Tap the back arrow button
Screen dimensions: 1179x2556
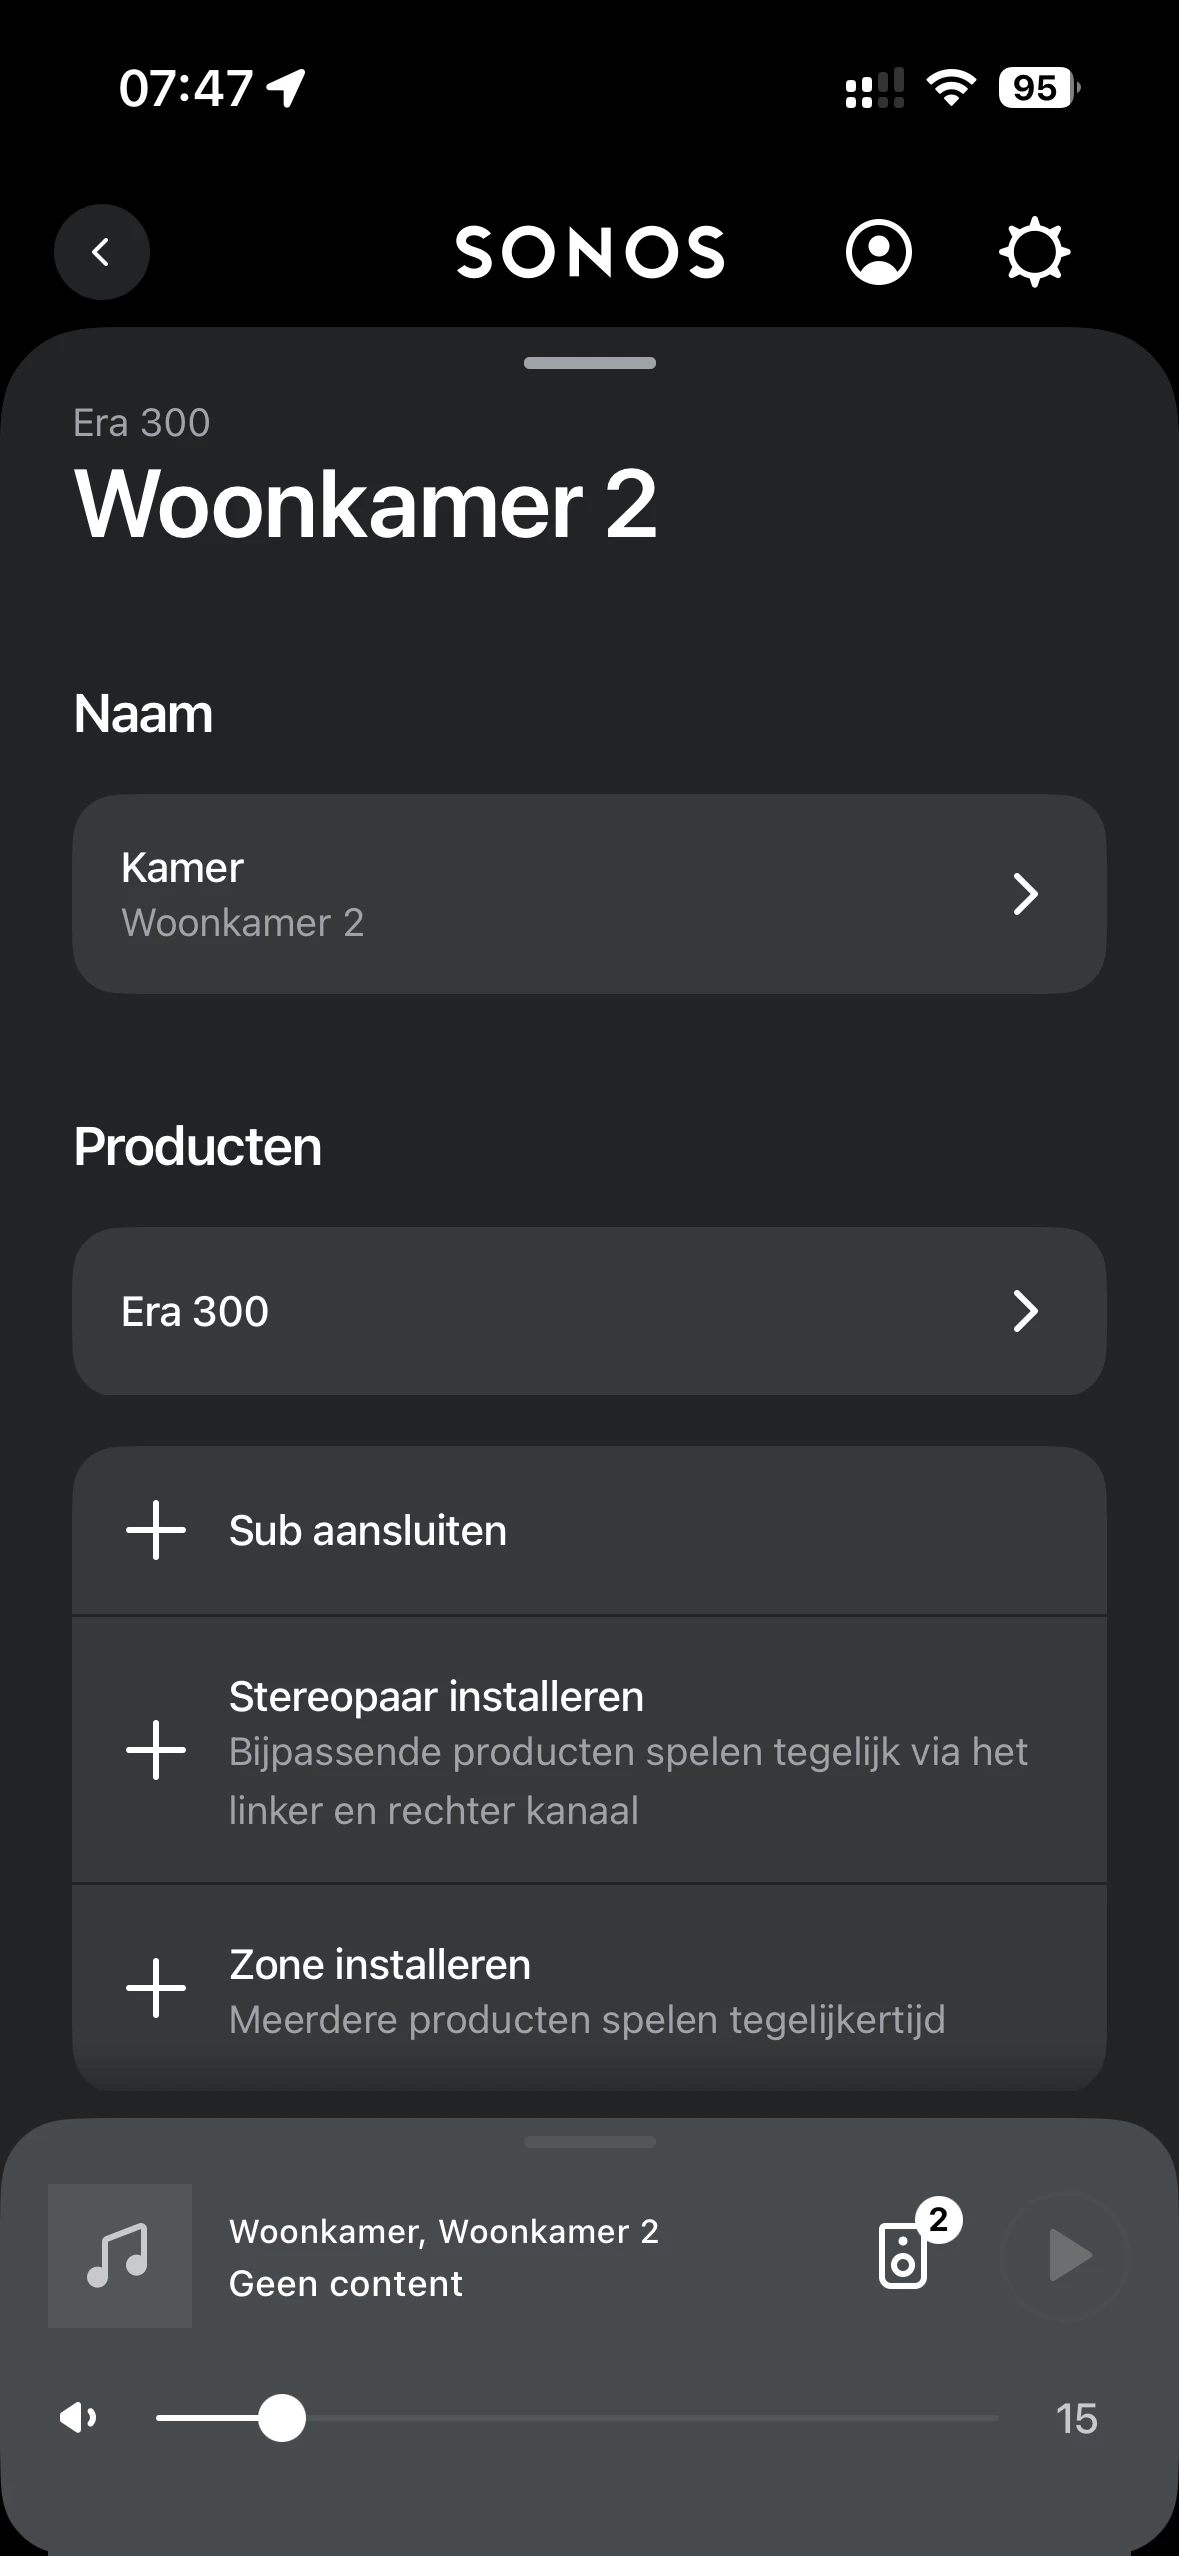coord(101,252)
